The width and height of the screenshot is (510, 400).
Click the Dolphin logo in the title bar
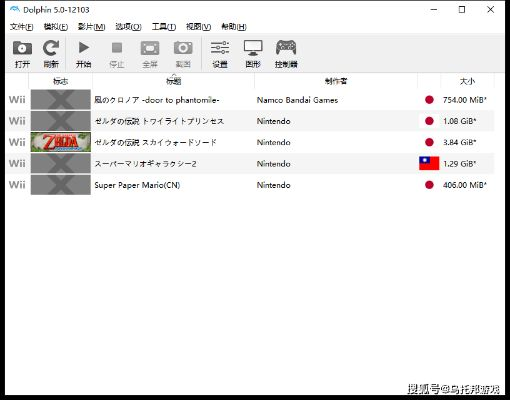click(15, 9)
